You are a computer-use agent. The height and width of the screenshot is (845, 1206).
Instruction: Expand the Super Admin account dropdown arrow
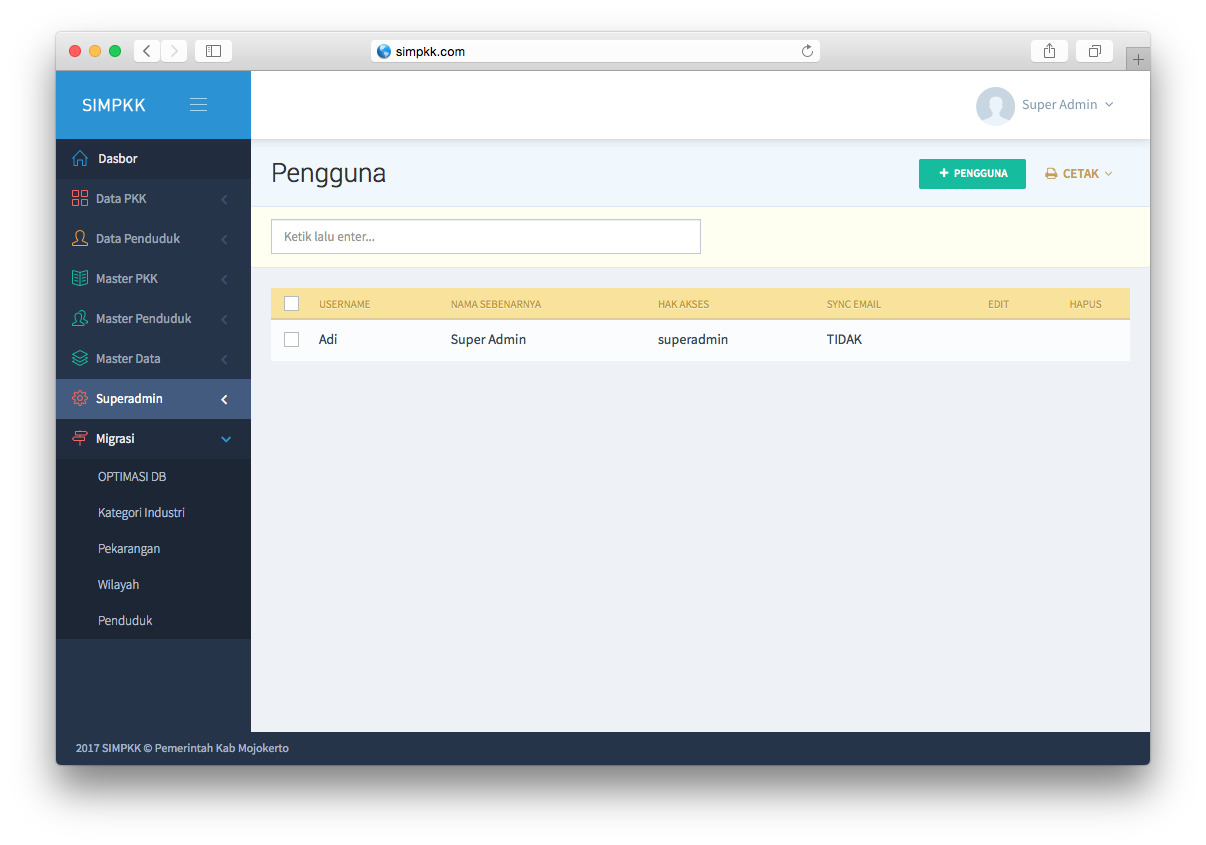[1109, 105]
